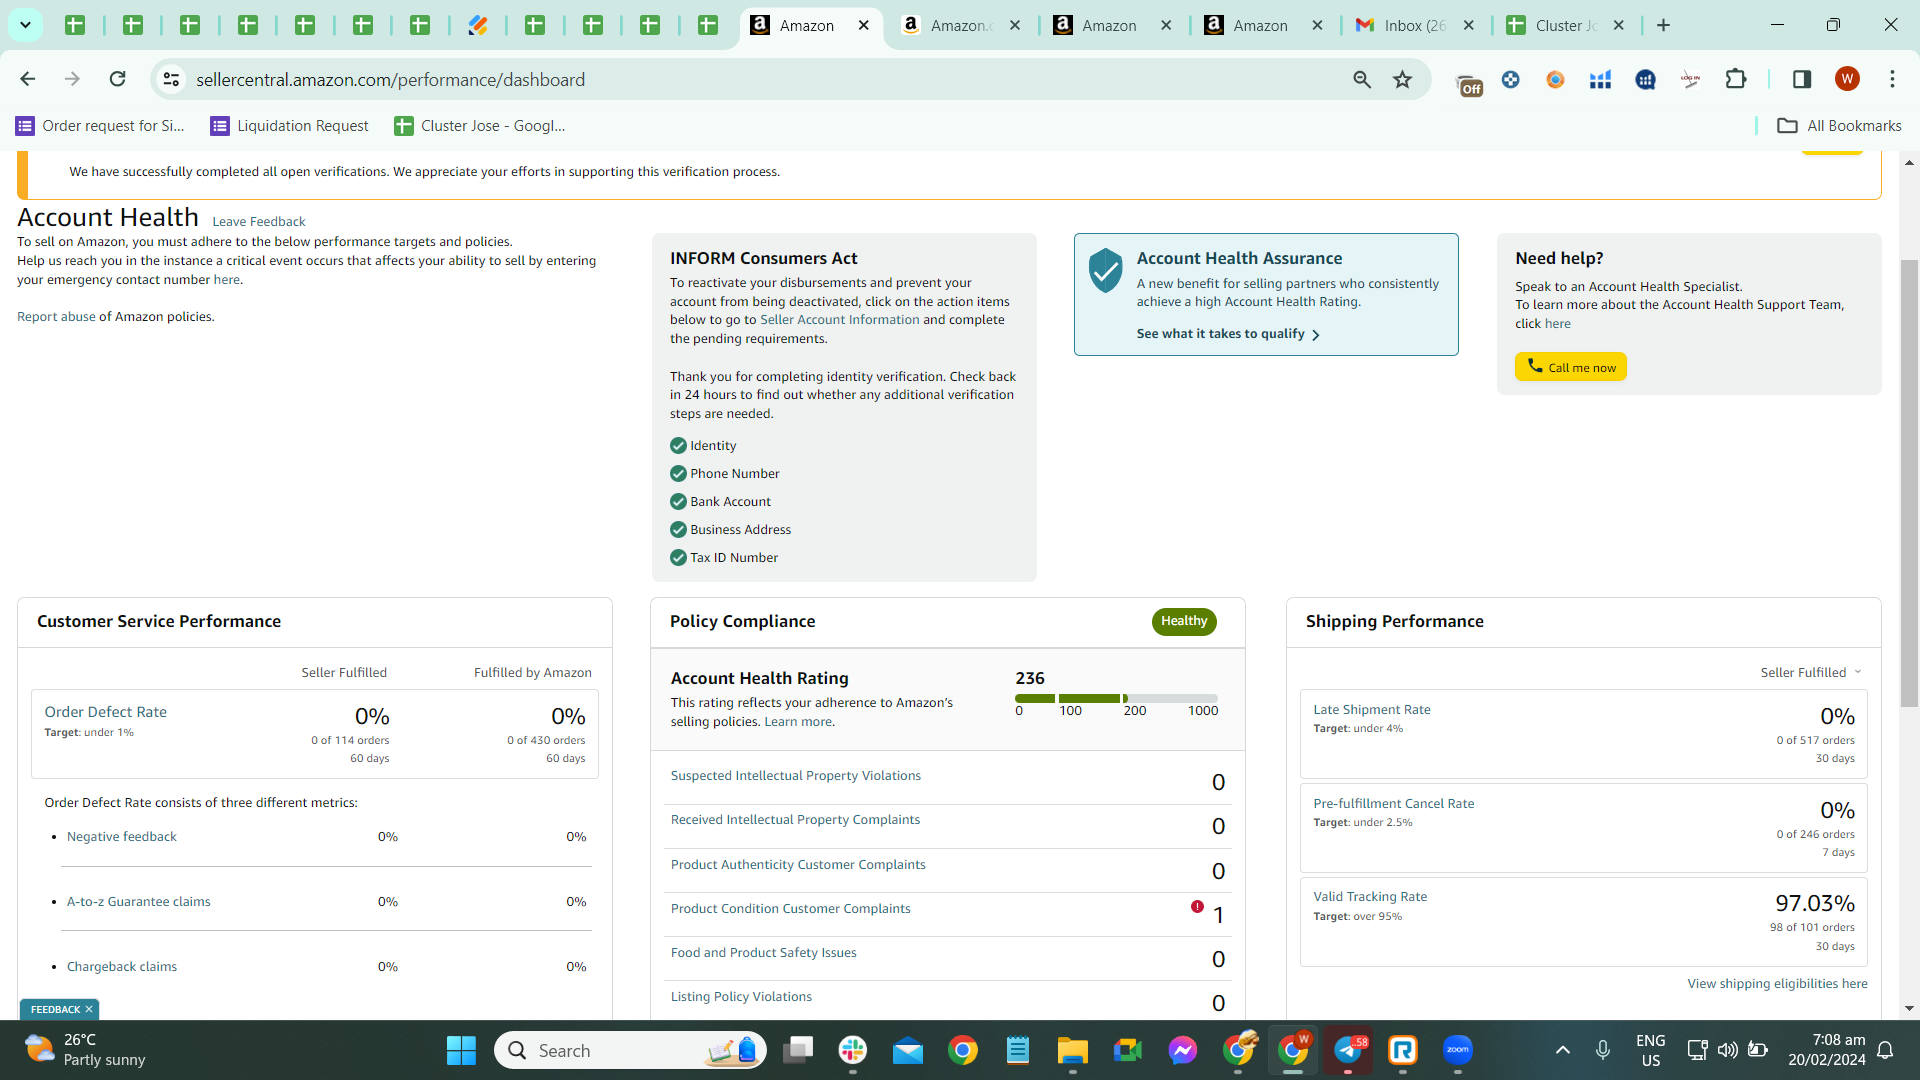Viewport: 1920px width, 1080px height.
Task: Open the Cluster Jose bookmark
Action: [x=480, y=125]
